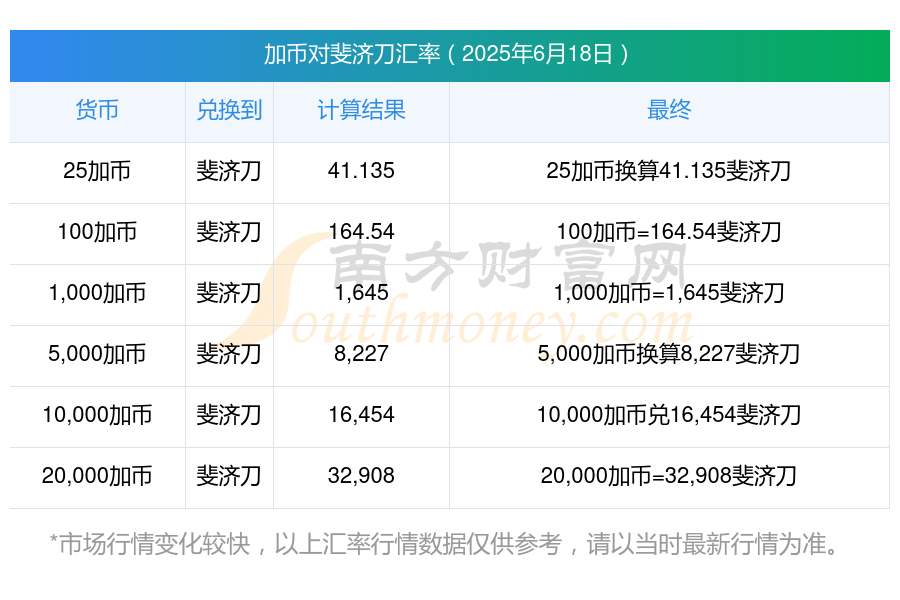Image resolution: width=900 pixels, height=600 pixels.
Task: Select the 1,000加币 cell
Action: coord(97,293)
